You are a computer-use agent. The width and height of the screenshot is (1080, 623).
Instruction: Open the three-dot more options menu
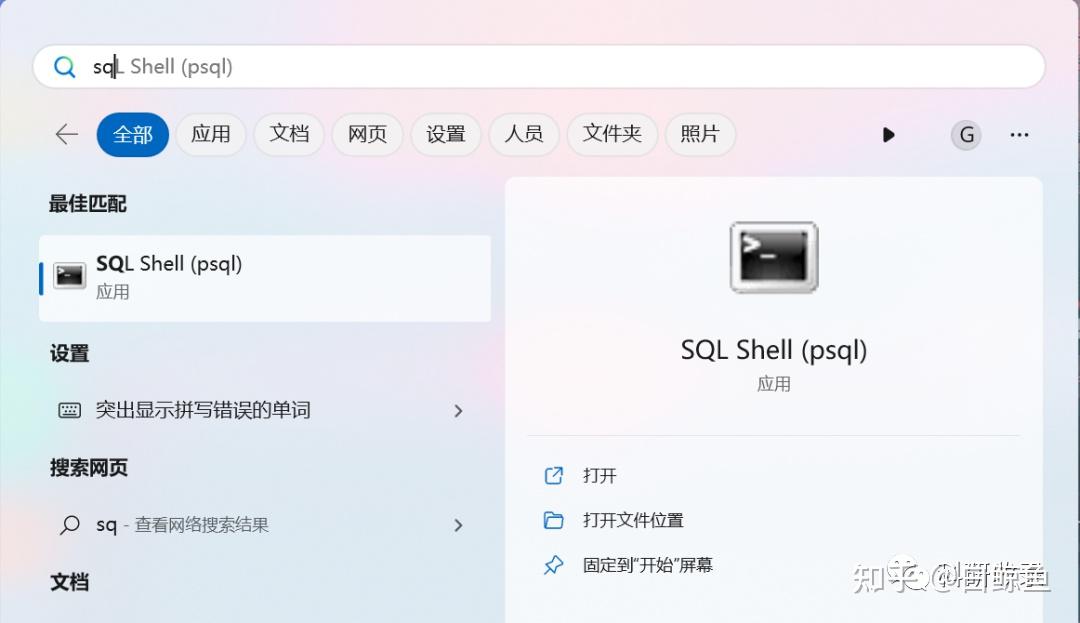(1019, 134)
